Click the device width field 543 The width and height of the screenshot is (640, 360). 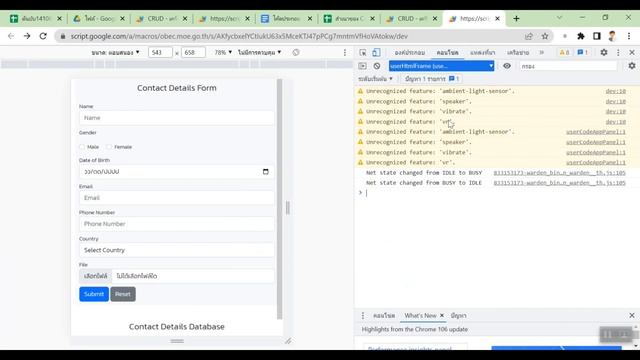pos(160,52)
